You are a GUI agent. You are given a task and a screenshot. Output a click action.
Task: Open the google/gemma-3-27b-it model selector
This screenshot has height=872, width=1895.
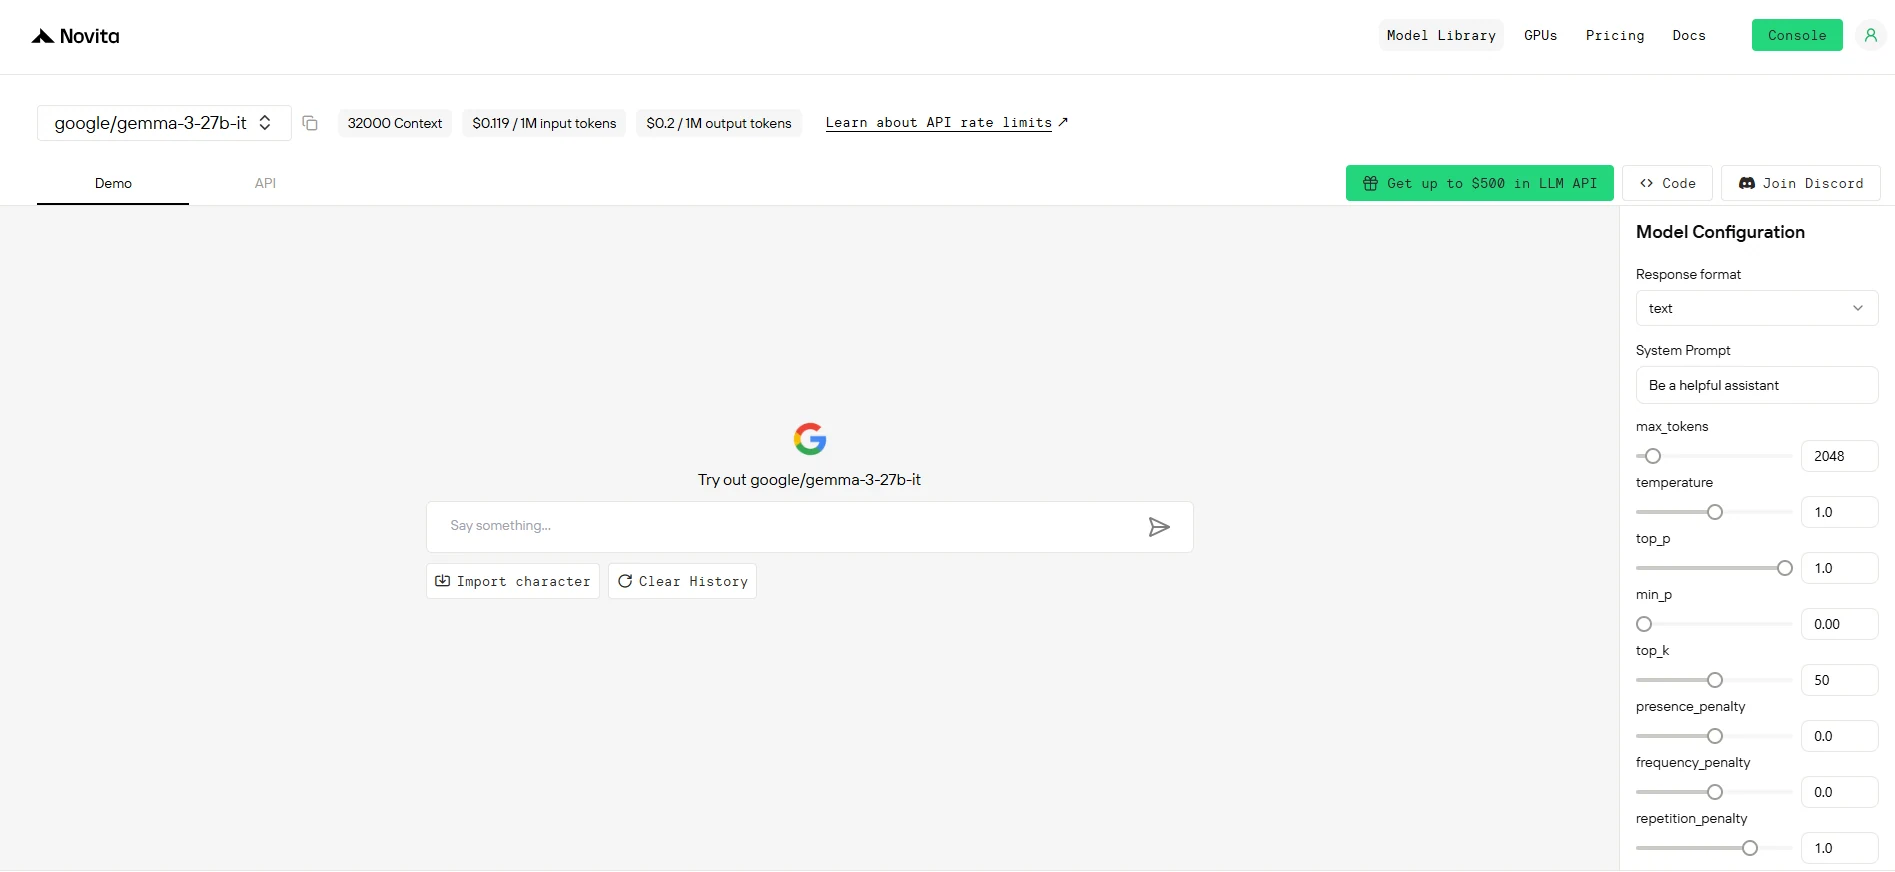[164, 123]
